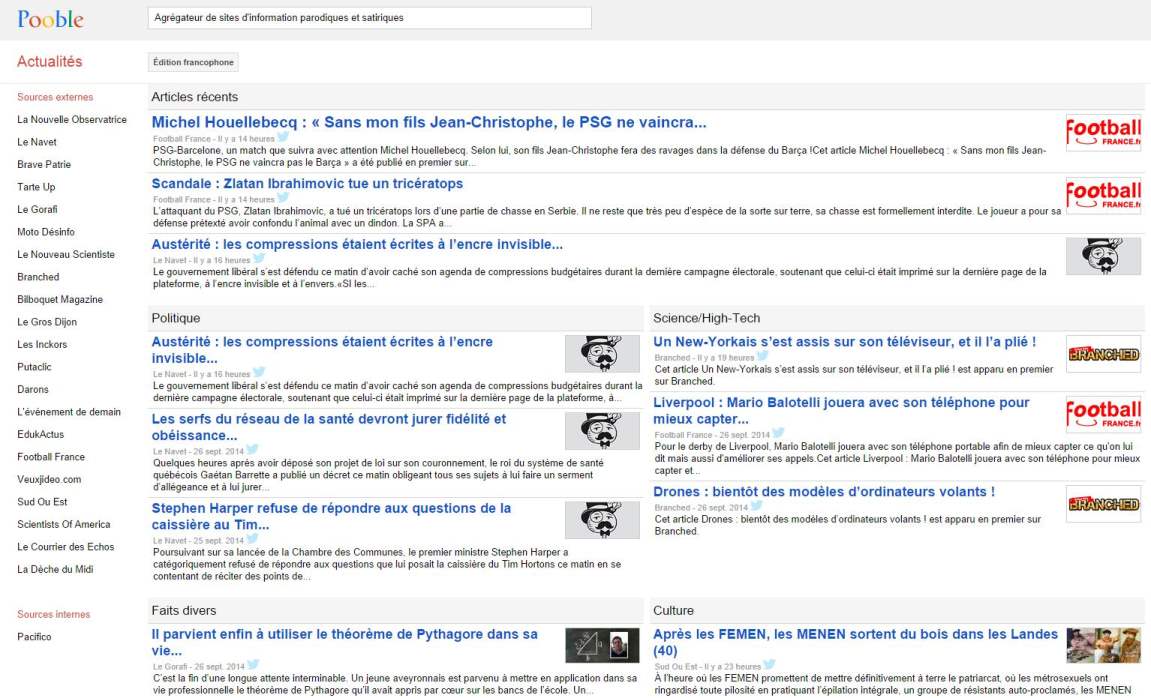The height and width of the screenshot is (698, 1151).
Task: Click Twitter icon beside Stephen Harper article
Action: (252, 539)
